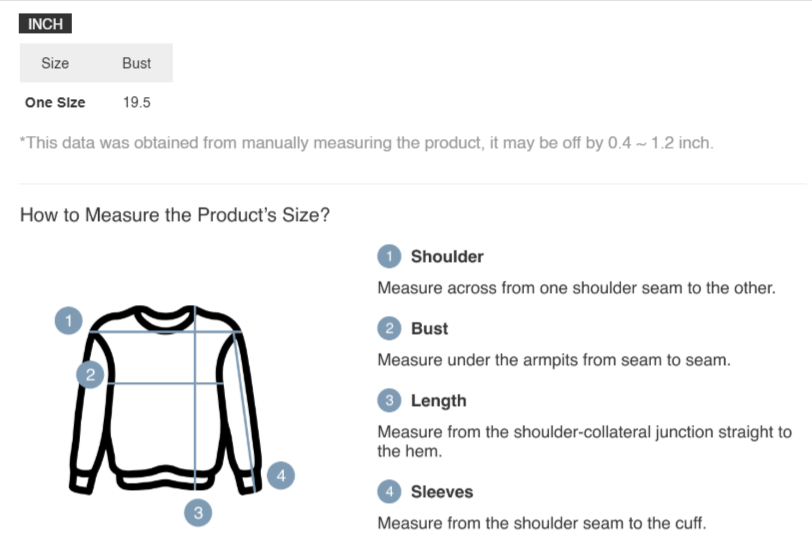Click the number 2 badge beside Bust
The width and height of the screenshot is (812, 559).
point(389,329)
